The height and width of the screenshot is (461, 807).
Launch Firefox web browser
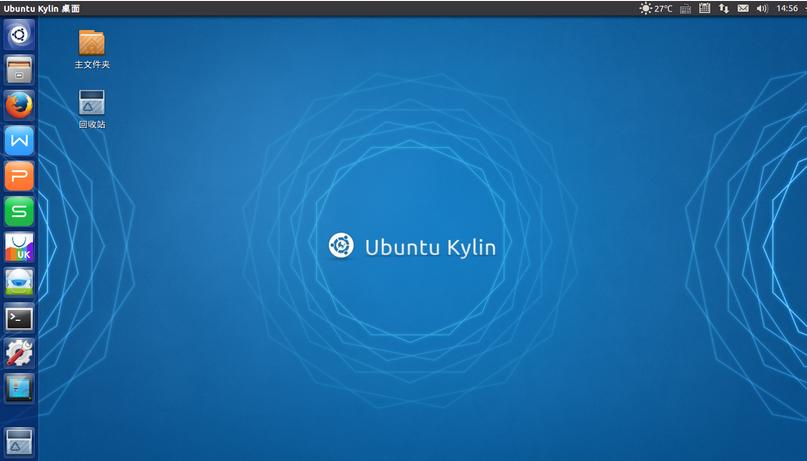point(19,105)
